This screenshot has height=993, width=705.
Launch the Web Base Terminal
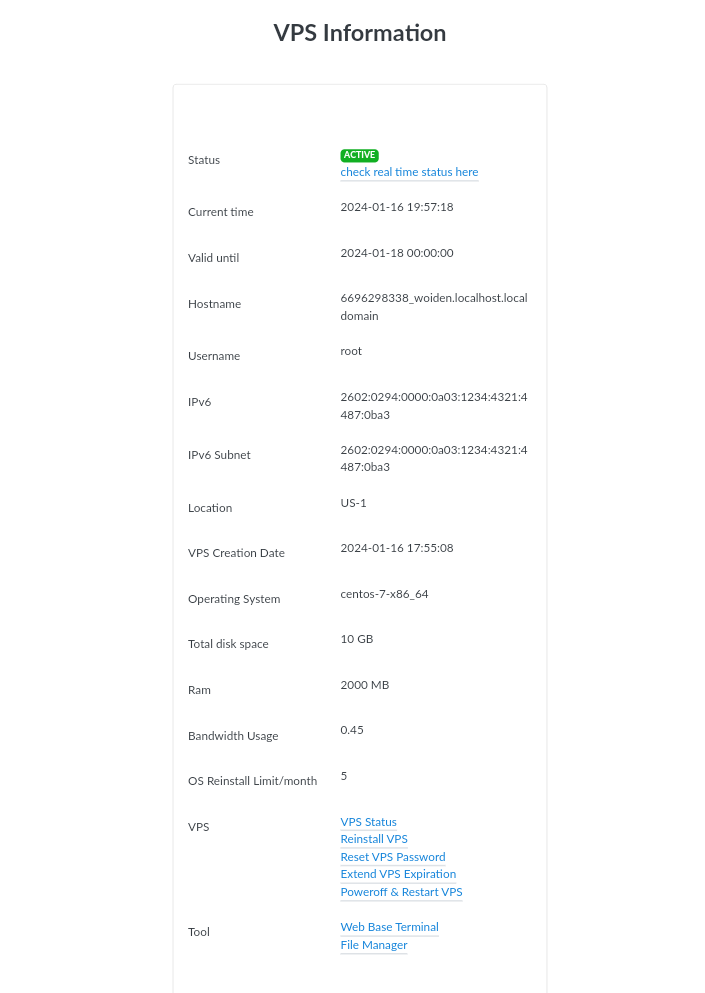point(389,927)
